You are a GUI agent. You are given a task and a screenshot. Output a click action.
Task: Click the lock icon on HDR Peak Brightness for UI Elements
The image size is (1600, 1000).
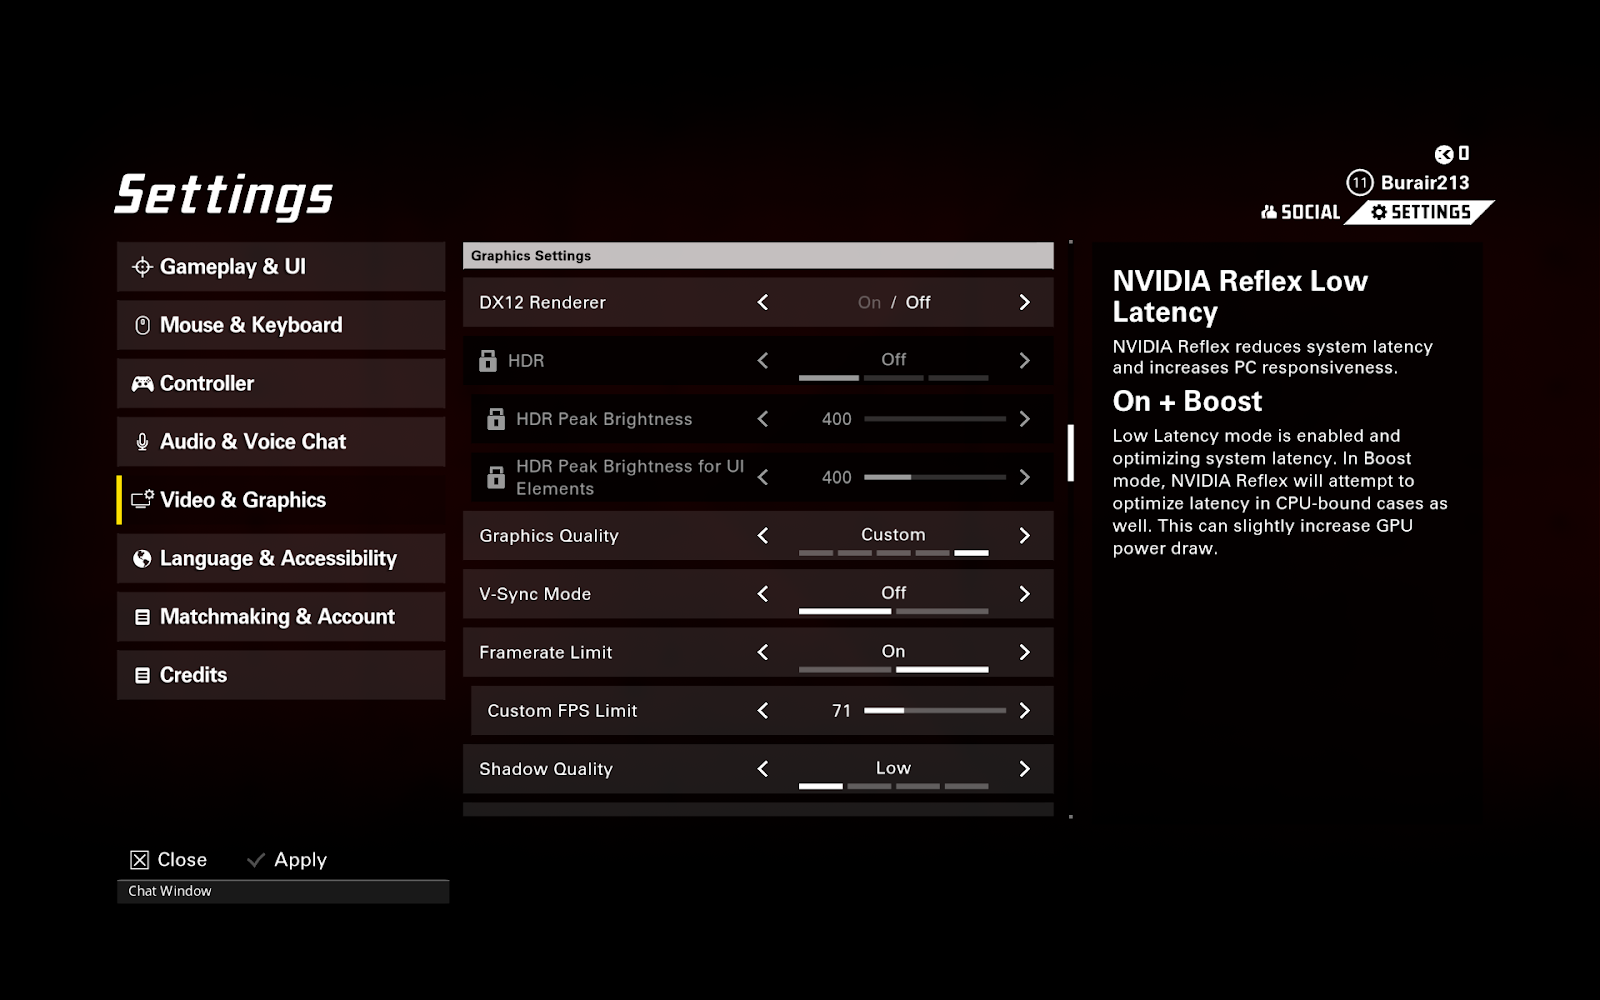tap(496, 477)
